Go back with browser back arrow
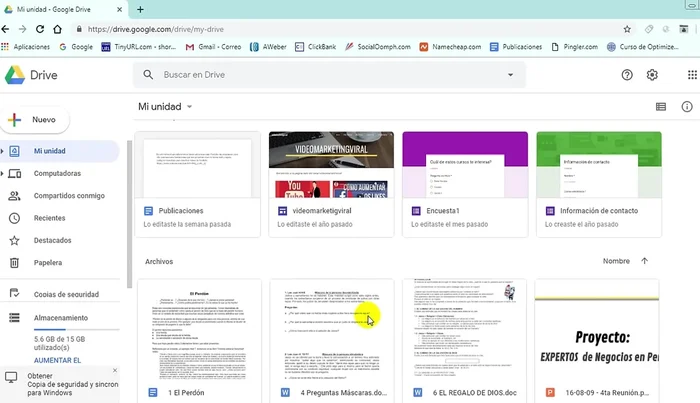The height and width of the screenshot is (403, 700). pyautogui.click(x=5, y=29)
